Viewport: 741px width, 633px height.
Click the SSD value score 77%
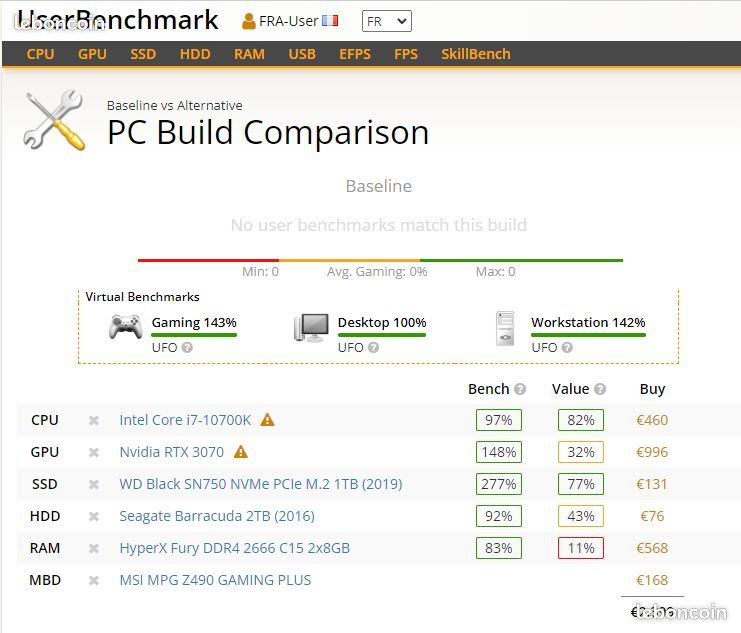(581, 485)
